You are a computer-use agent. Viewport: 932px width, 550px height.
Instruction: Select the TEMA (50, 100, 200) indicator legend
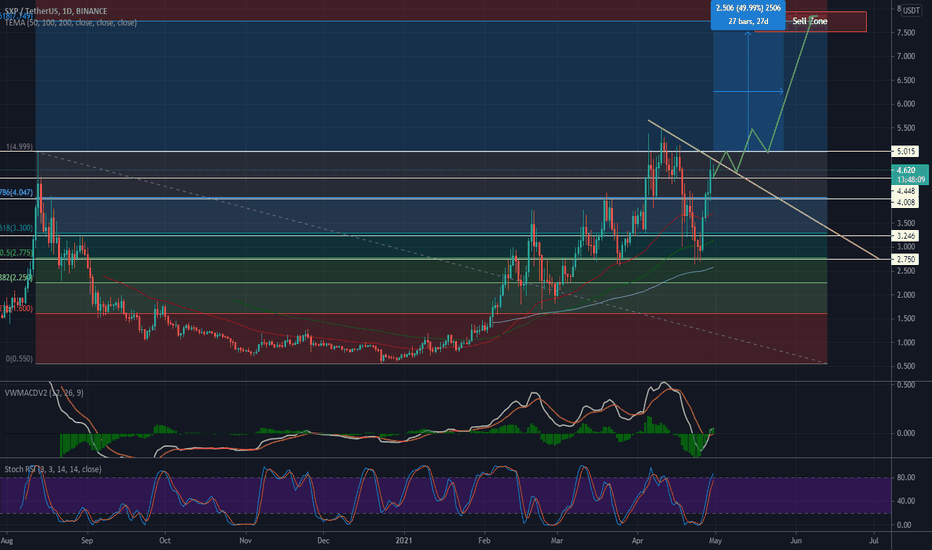pyautogui.click(x=71, y=23)
